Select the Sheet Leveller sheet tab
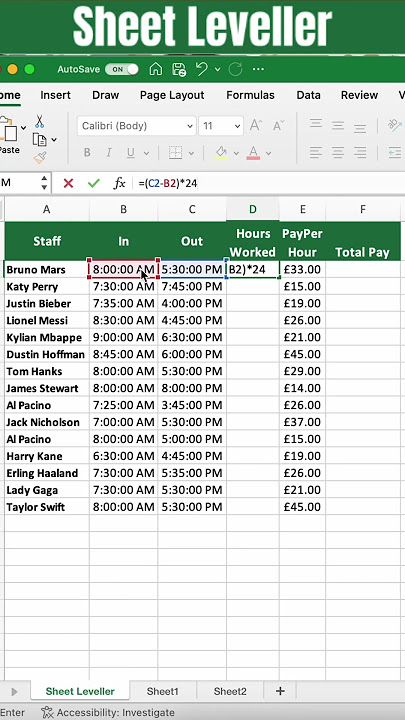405x720 pixels. 80,691
